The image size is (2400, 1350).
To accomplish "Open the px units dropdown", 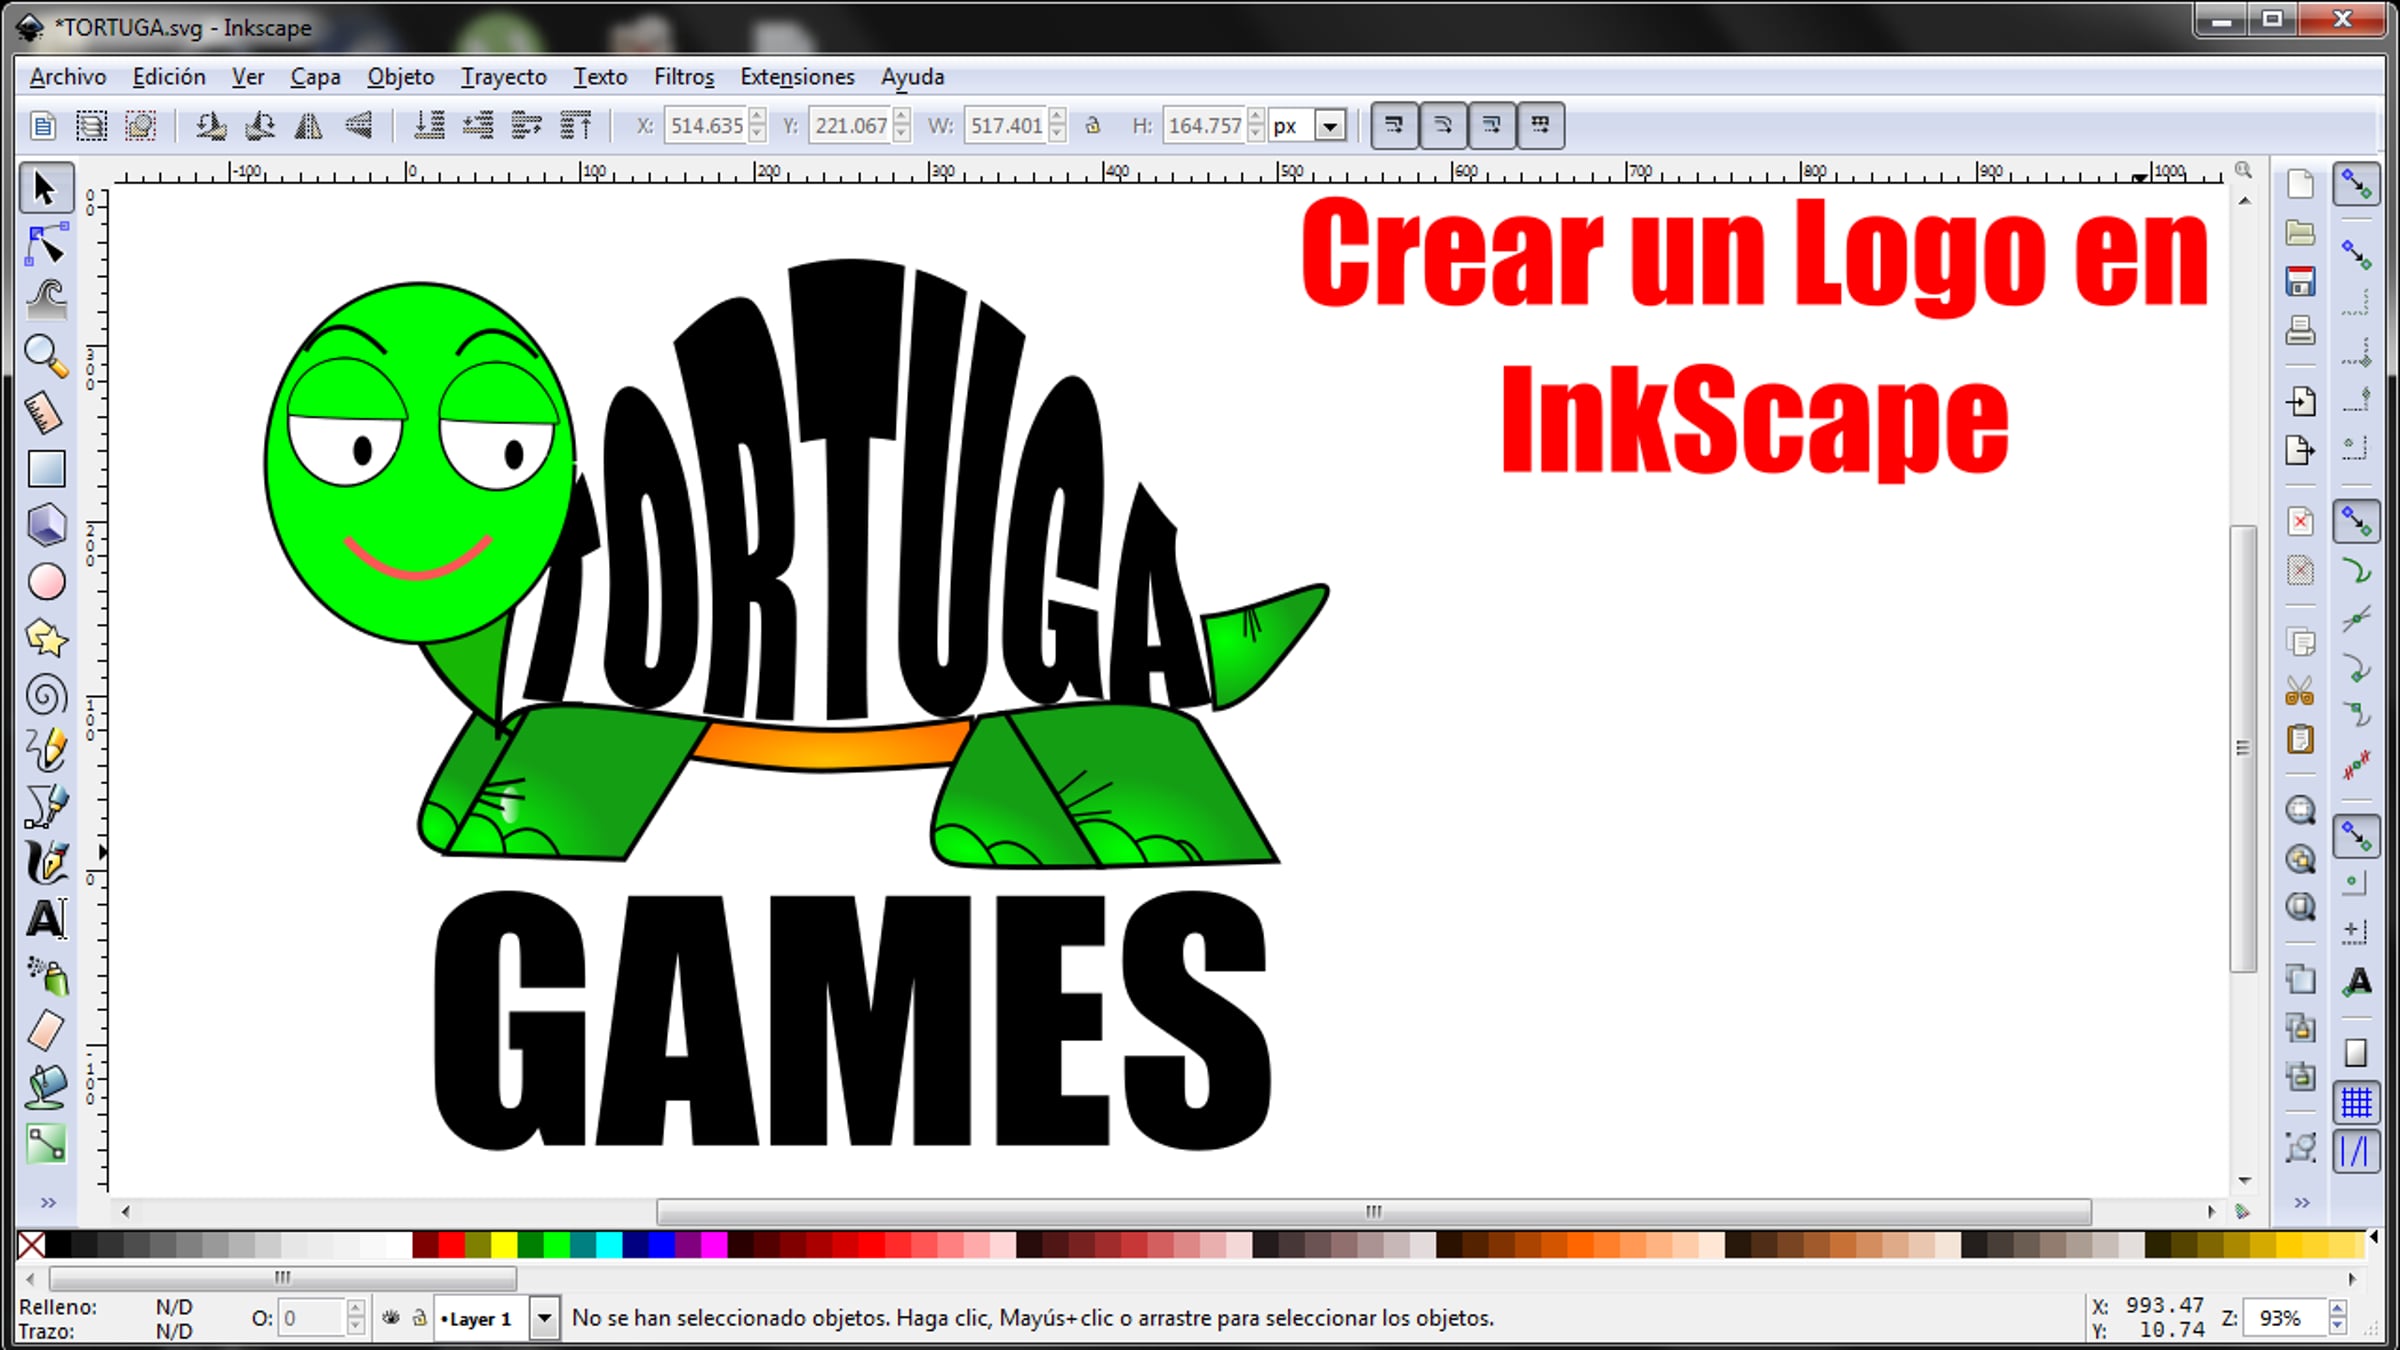I will tap(1330, 127).
